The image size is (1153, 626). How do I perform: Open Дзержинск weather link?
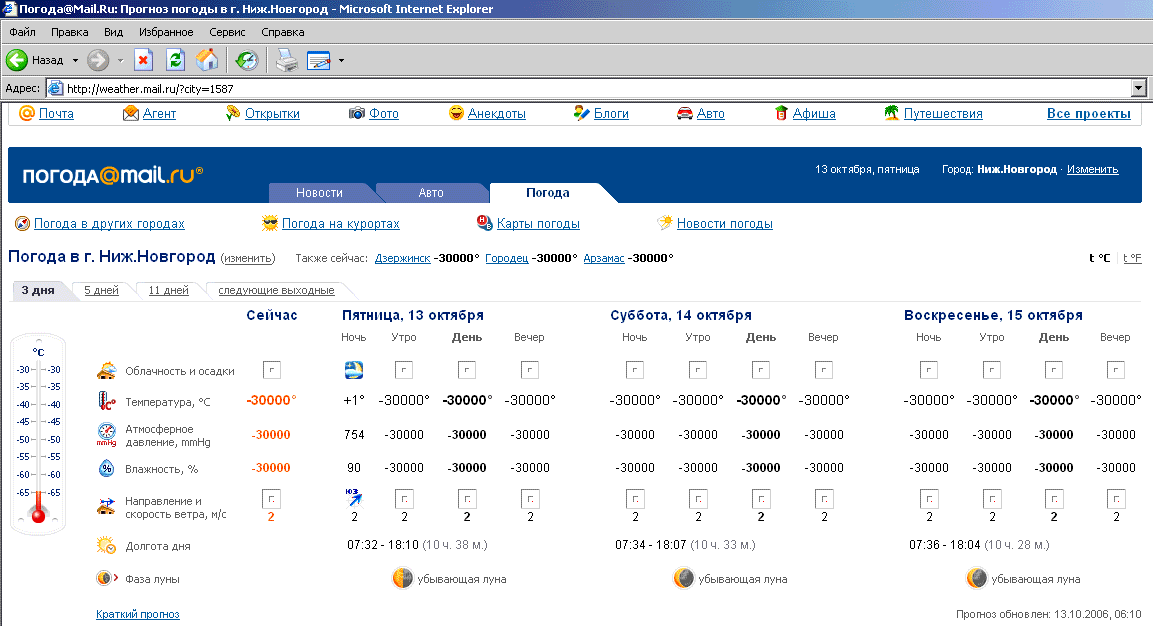[x=402, y=258]
